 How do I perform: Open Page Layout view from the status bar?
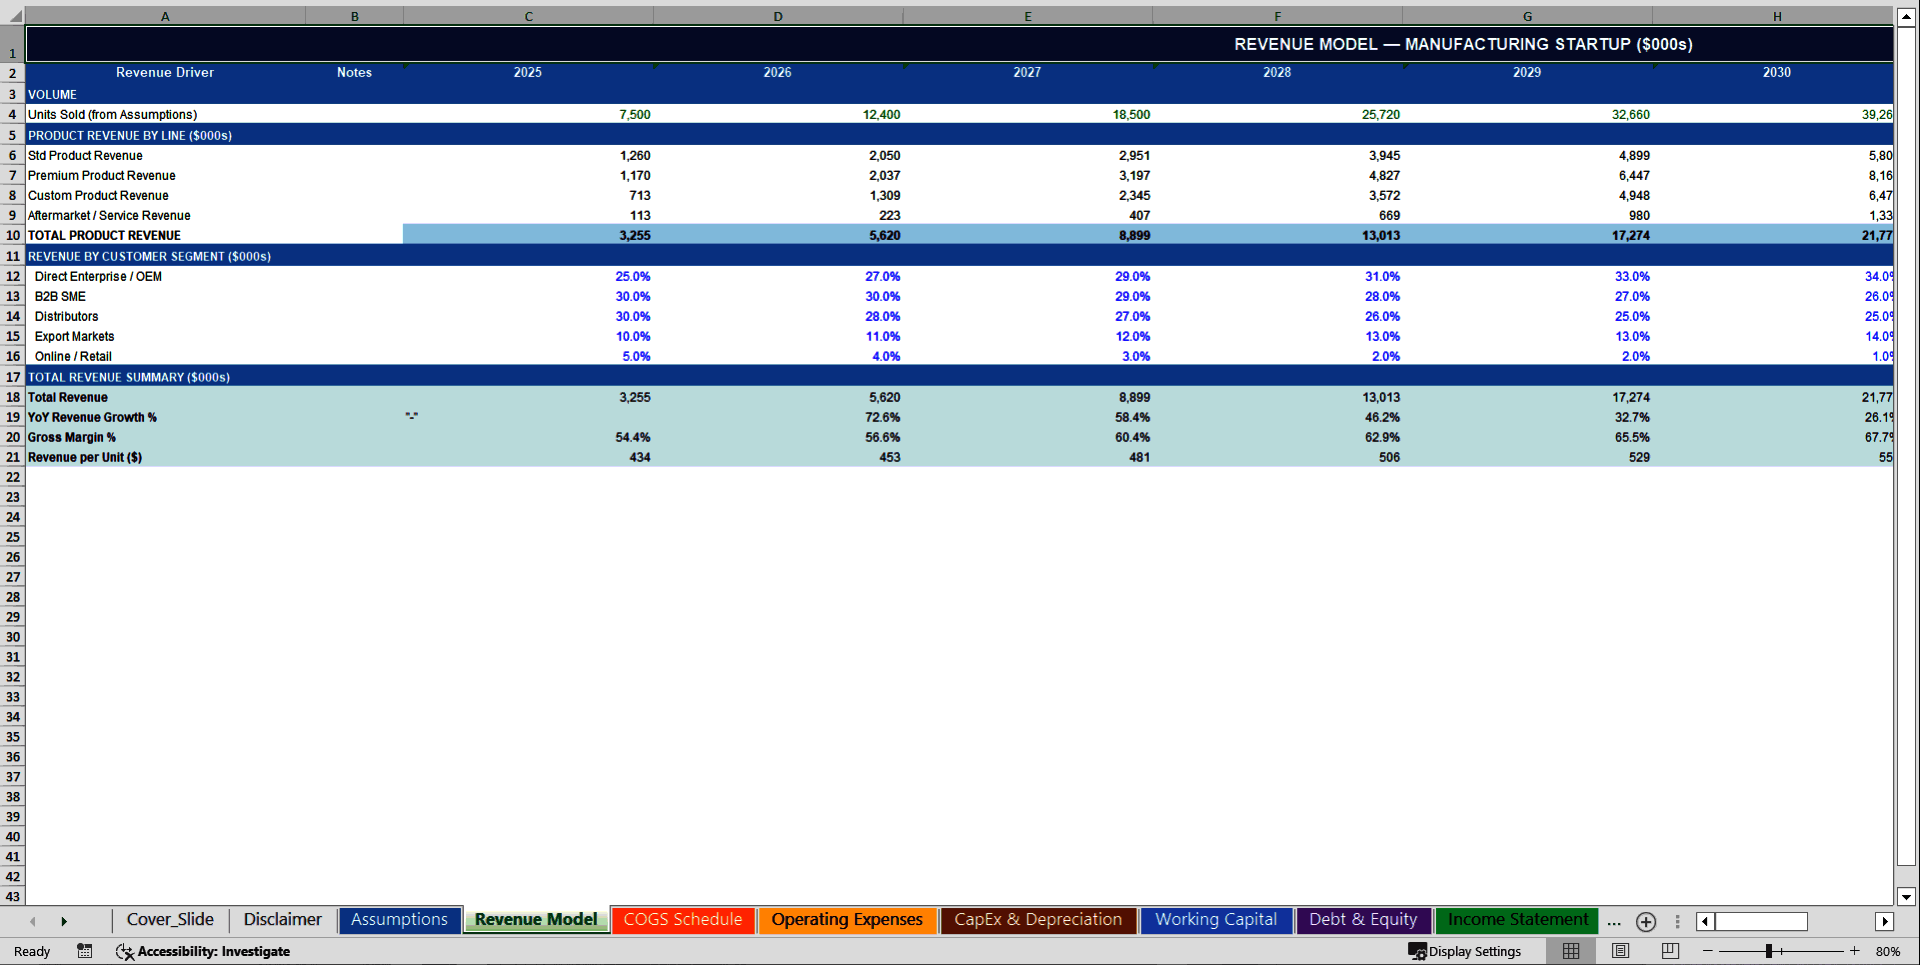point(1620,951)
